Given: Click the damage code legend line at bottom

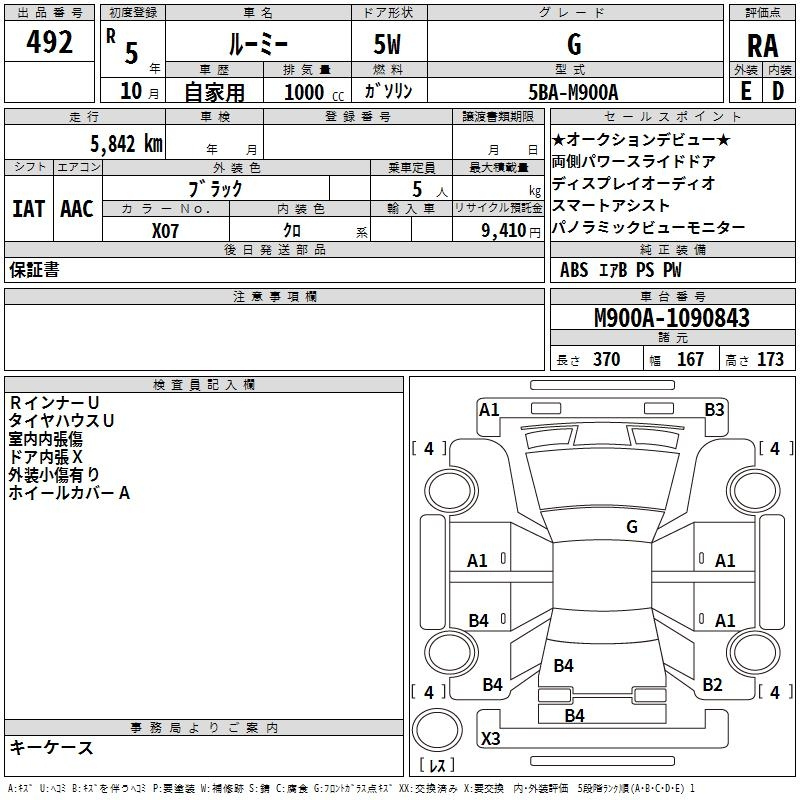Looking at the screenshot, I should coord(352,788).
